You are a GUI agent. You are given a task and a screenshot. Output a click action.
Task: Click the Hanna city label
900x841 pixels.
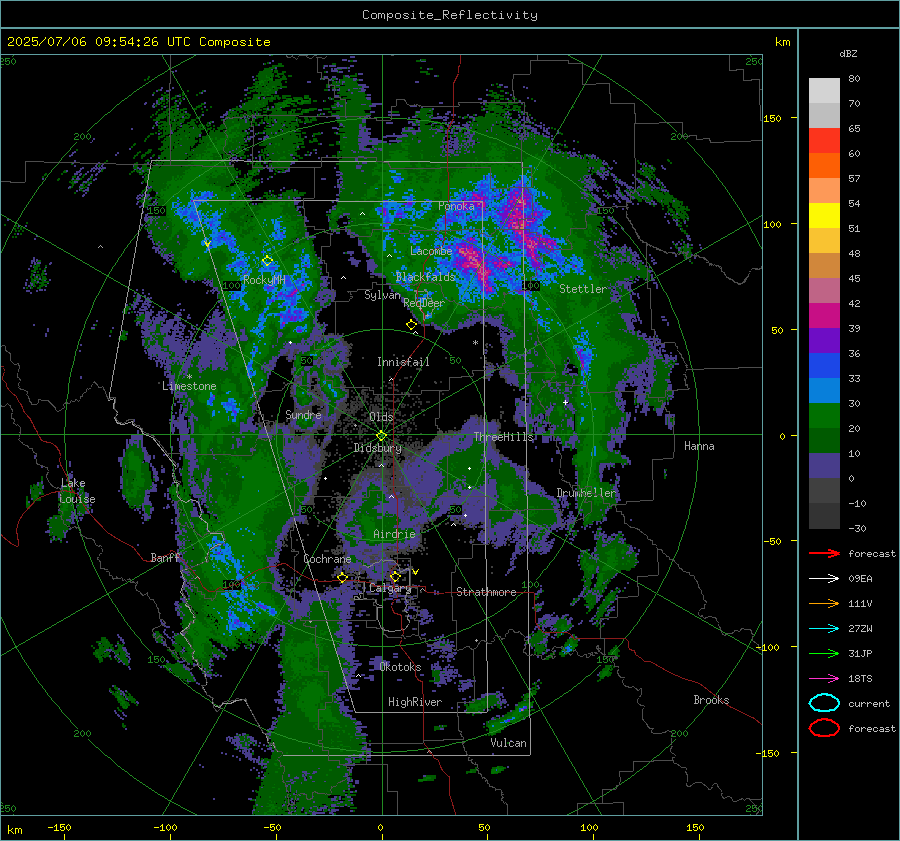[x=699, y=446]
